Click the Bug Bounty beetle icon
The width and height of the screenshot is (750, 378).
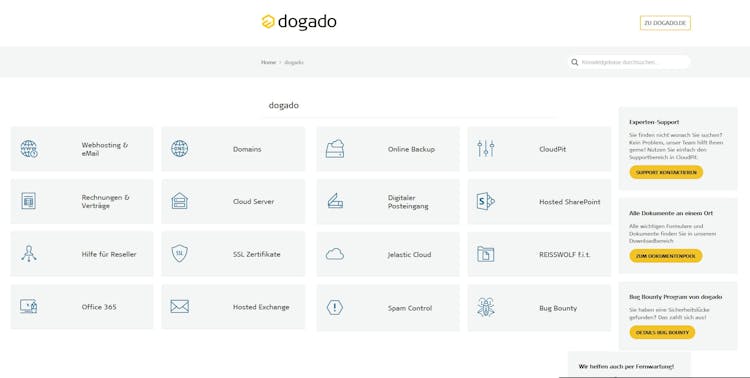[485, 307]
